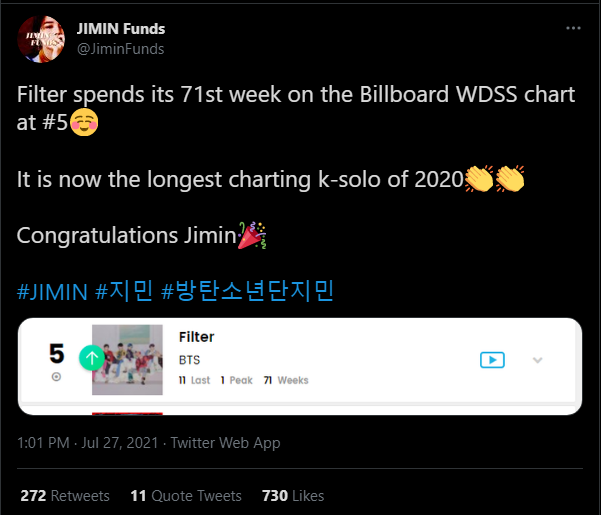View the 11 Quote Tweets list
Image resolution: width=601 pixels, height=515 pixels.
[x=186, y=495]
